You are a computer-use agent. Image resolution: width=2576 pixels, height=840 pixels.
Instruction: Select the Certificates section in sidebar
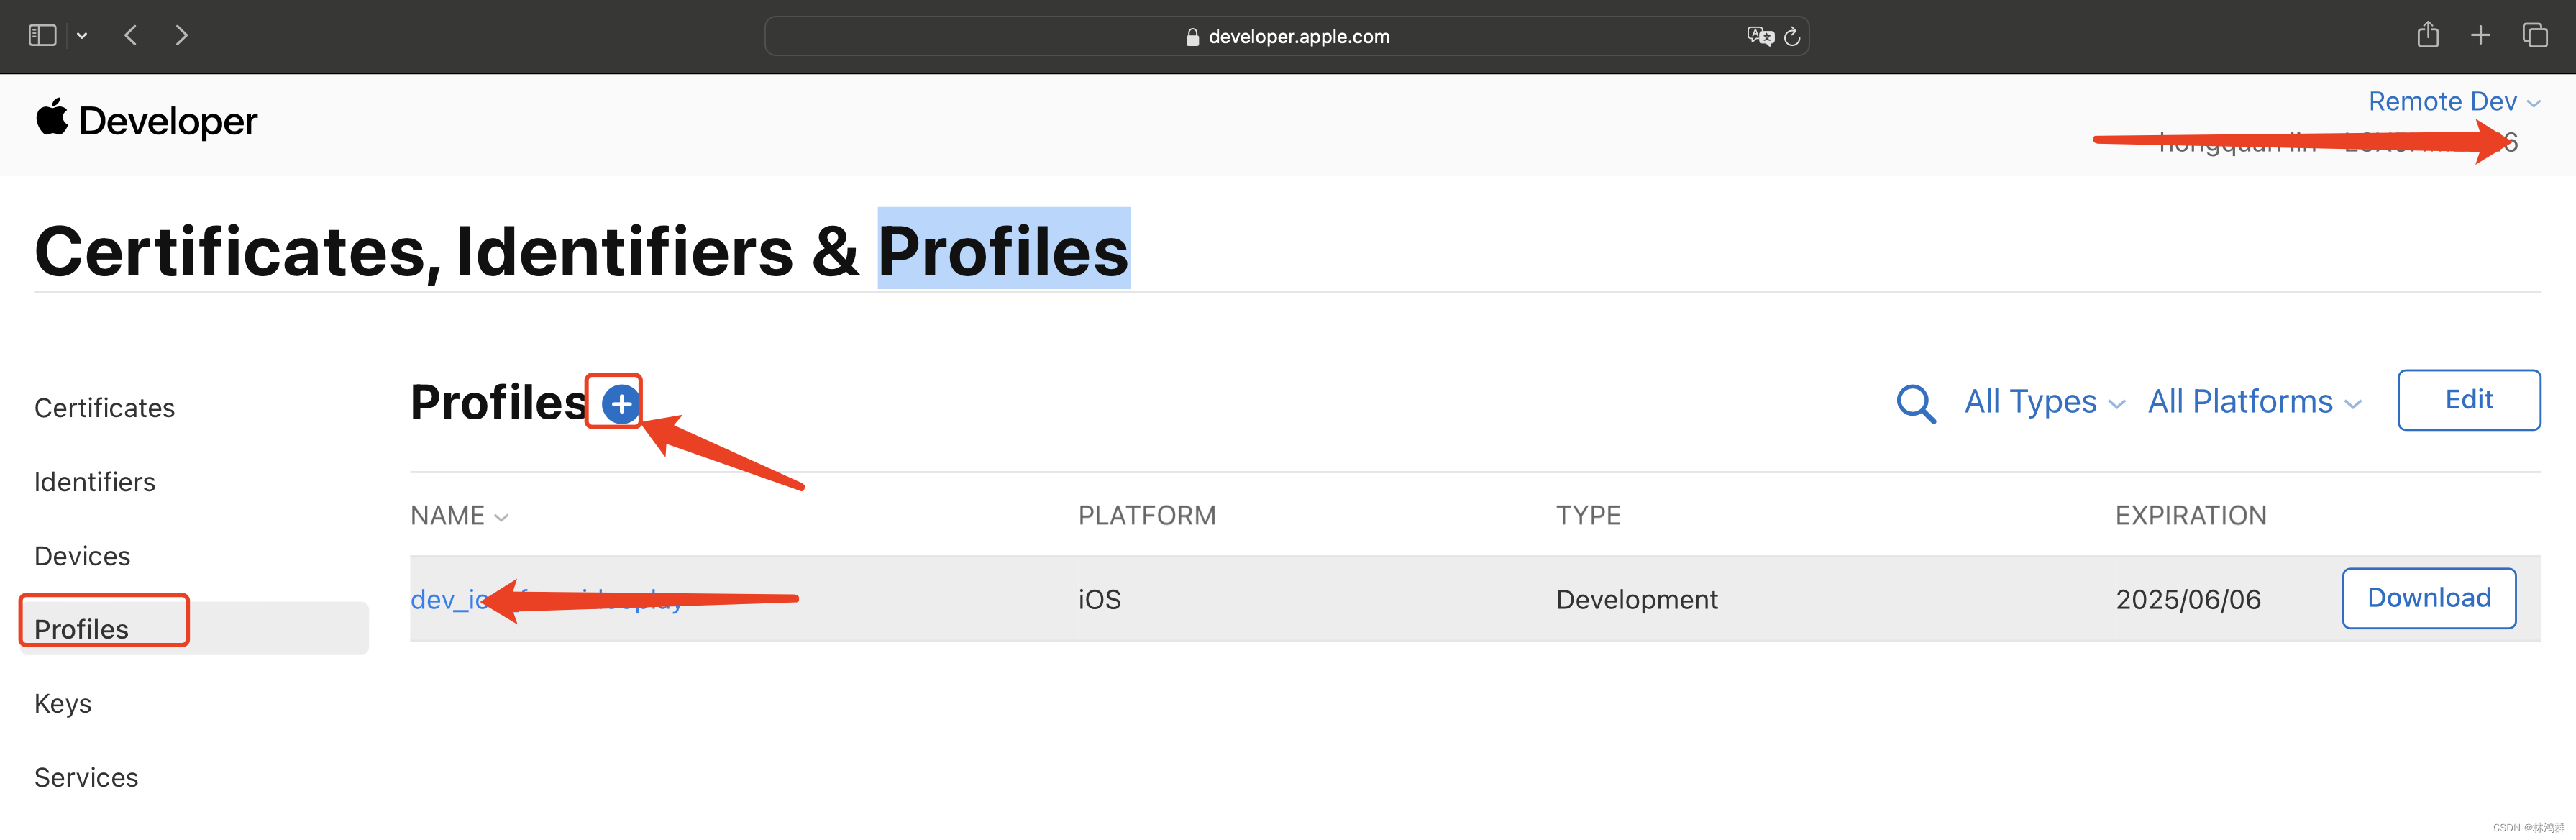coord(105,408)
